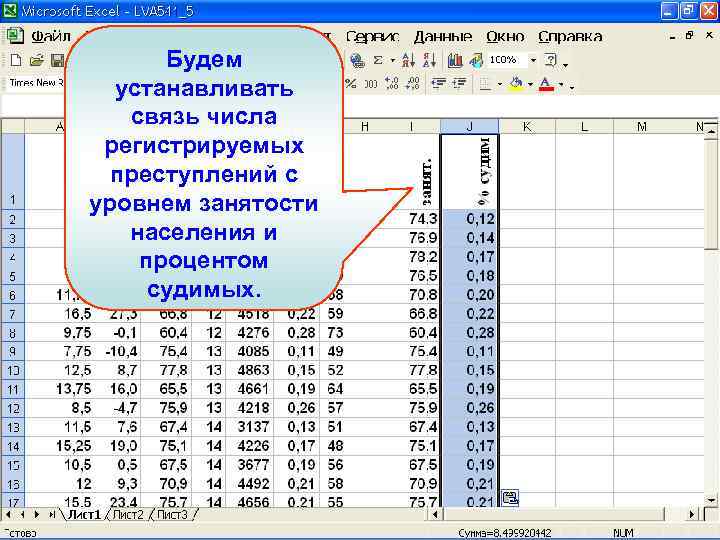Click the Drawing toolbar icon
The width and height of the screenshot is (720, 540).
(x=476, y=60)
